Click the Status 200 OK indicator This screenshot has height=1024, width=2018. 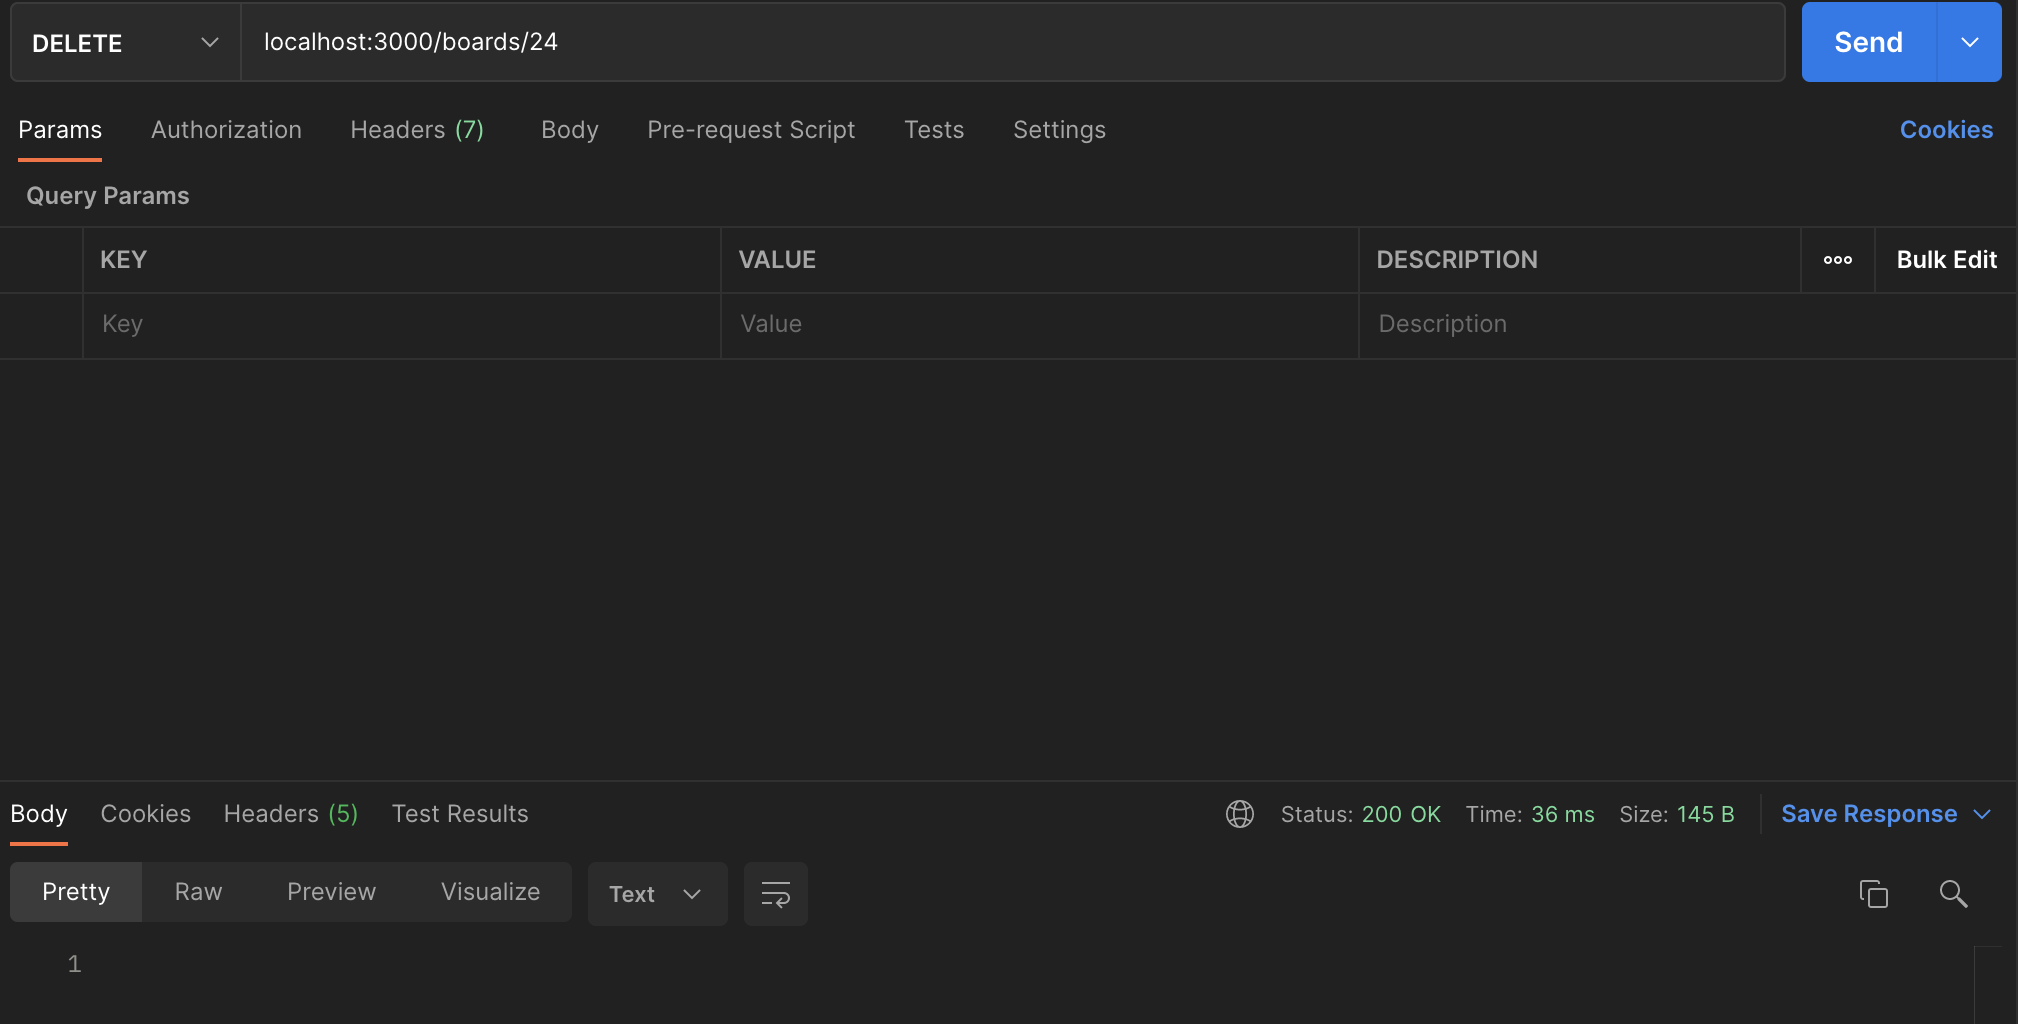pos(1361,815)
